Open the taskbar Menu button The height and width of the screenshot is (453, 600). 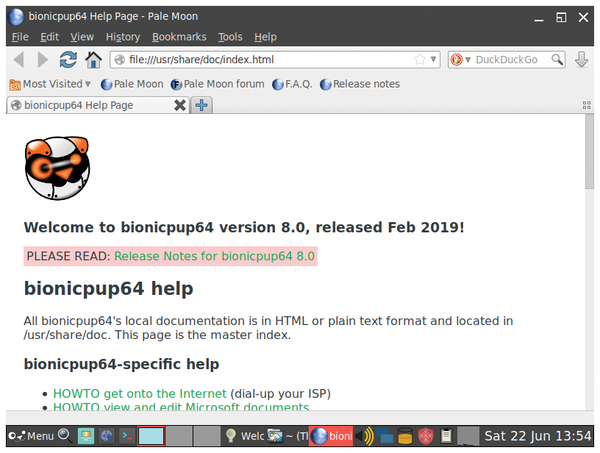click(x=31, y=436)
